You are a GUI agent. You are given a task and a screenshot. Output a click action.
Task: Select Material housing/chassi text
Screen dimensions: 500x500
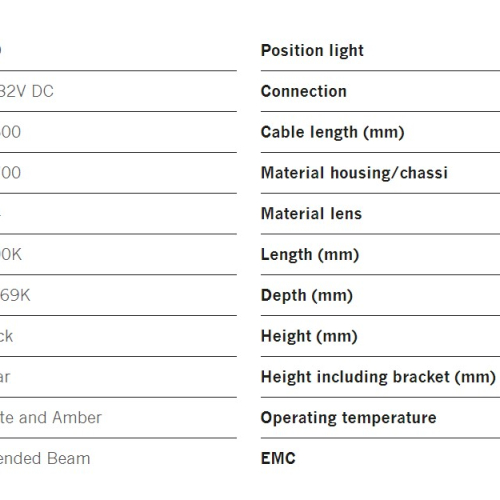(x=354, y=173)
